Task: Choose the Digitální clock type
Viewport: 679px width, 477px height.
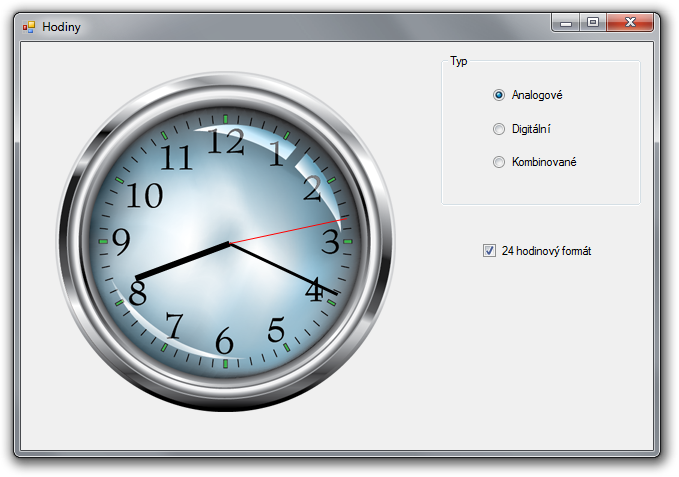Action: coord(499,129)
